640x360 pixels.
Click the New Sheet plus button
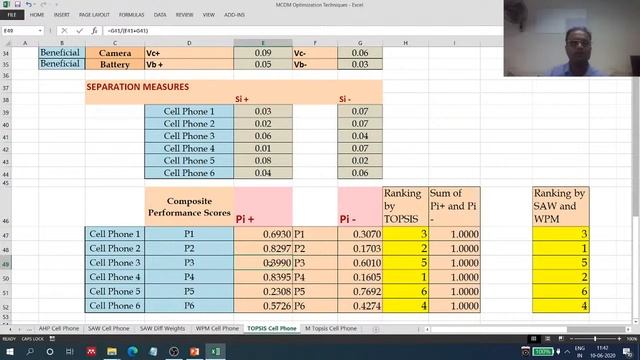tap(376, 329)
